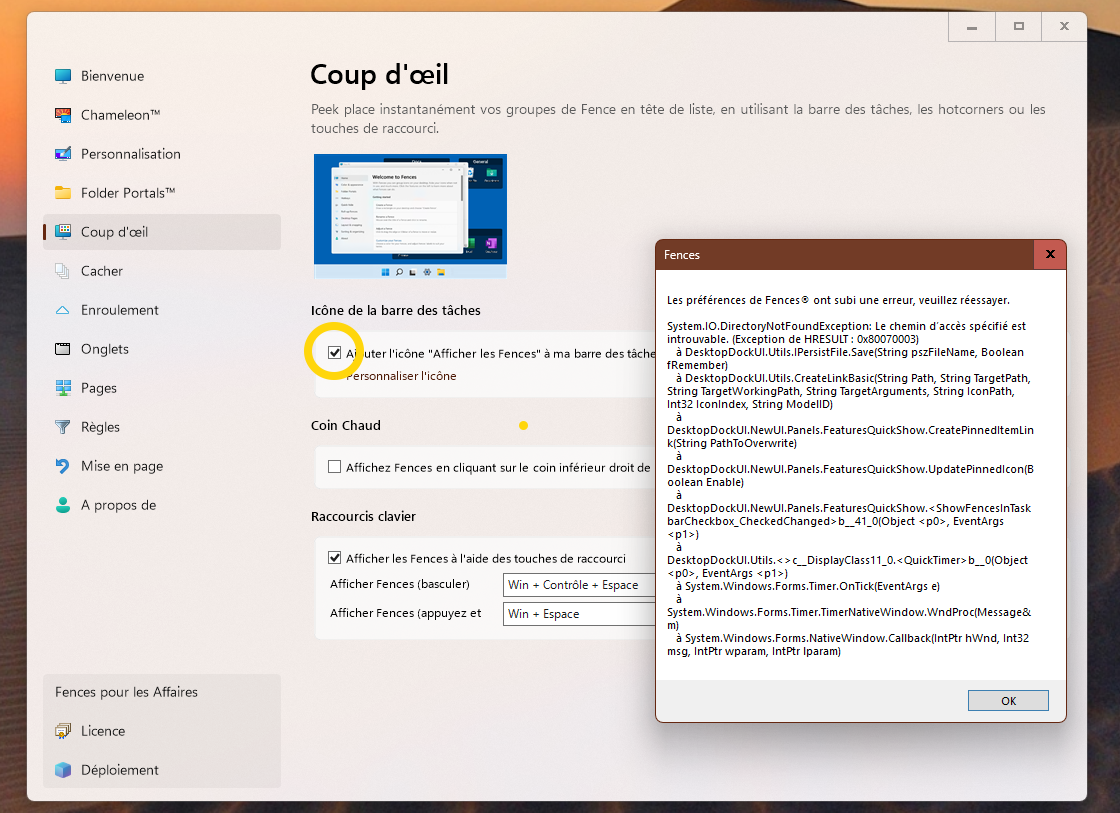Click the "Personnaliser l'icône" link
The width and height of the screenshot is (1120, 813).
point(400,376)
